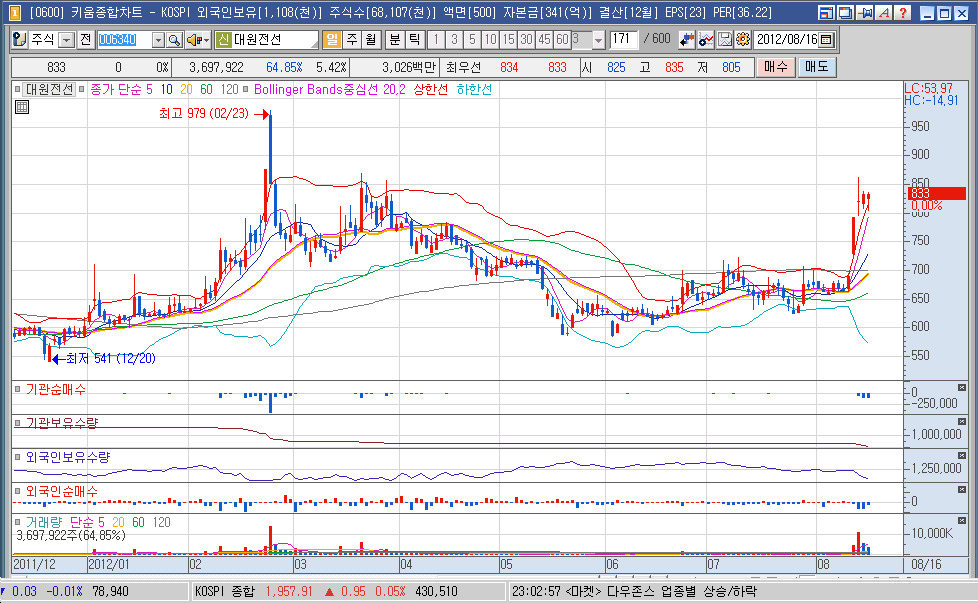Select the 5 interval button
Viewport: 978px width, 603px height.
[472, 40]
